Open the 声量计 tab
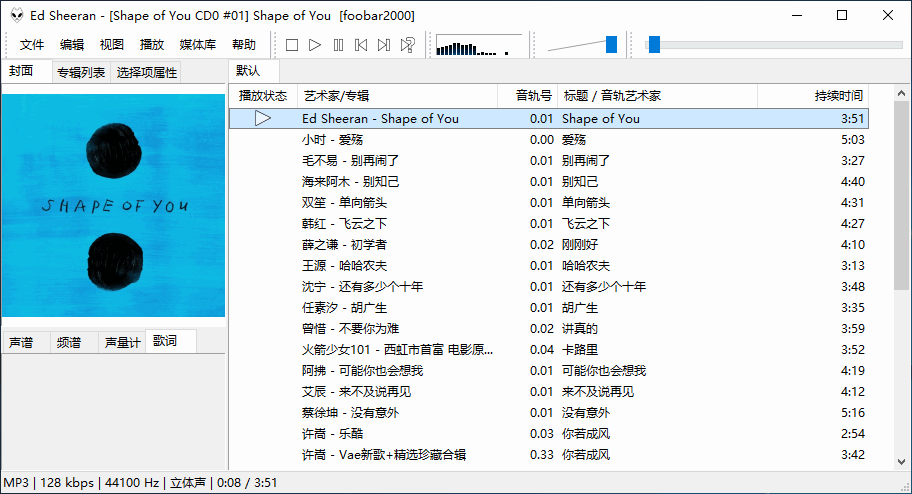This screenshot has height=494, width=912. [x=122, y=343]
